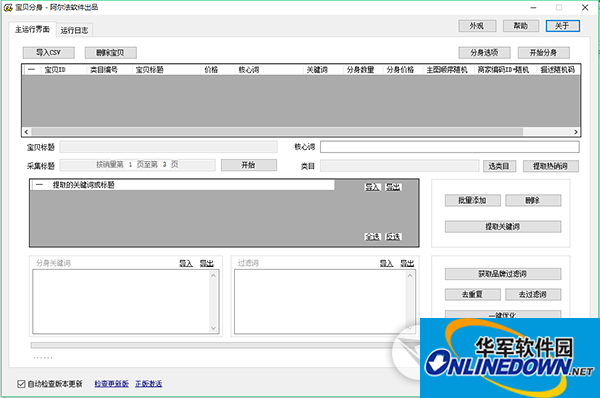Click the up arrow of the 分身关键词 scrollbar
This screenshot has height=398, width=600.
[x=214, y=275]
